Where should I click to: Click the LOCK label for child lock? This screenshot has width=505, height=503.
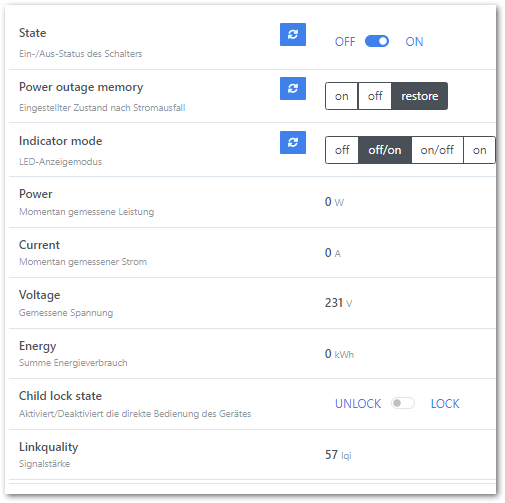(x=445, y=404)
